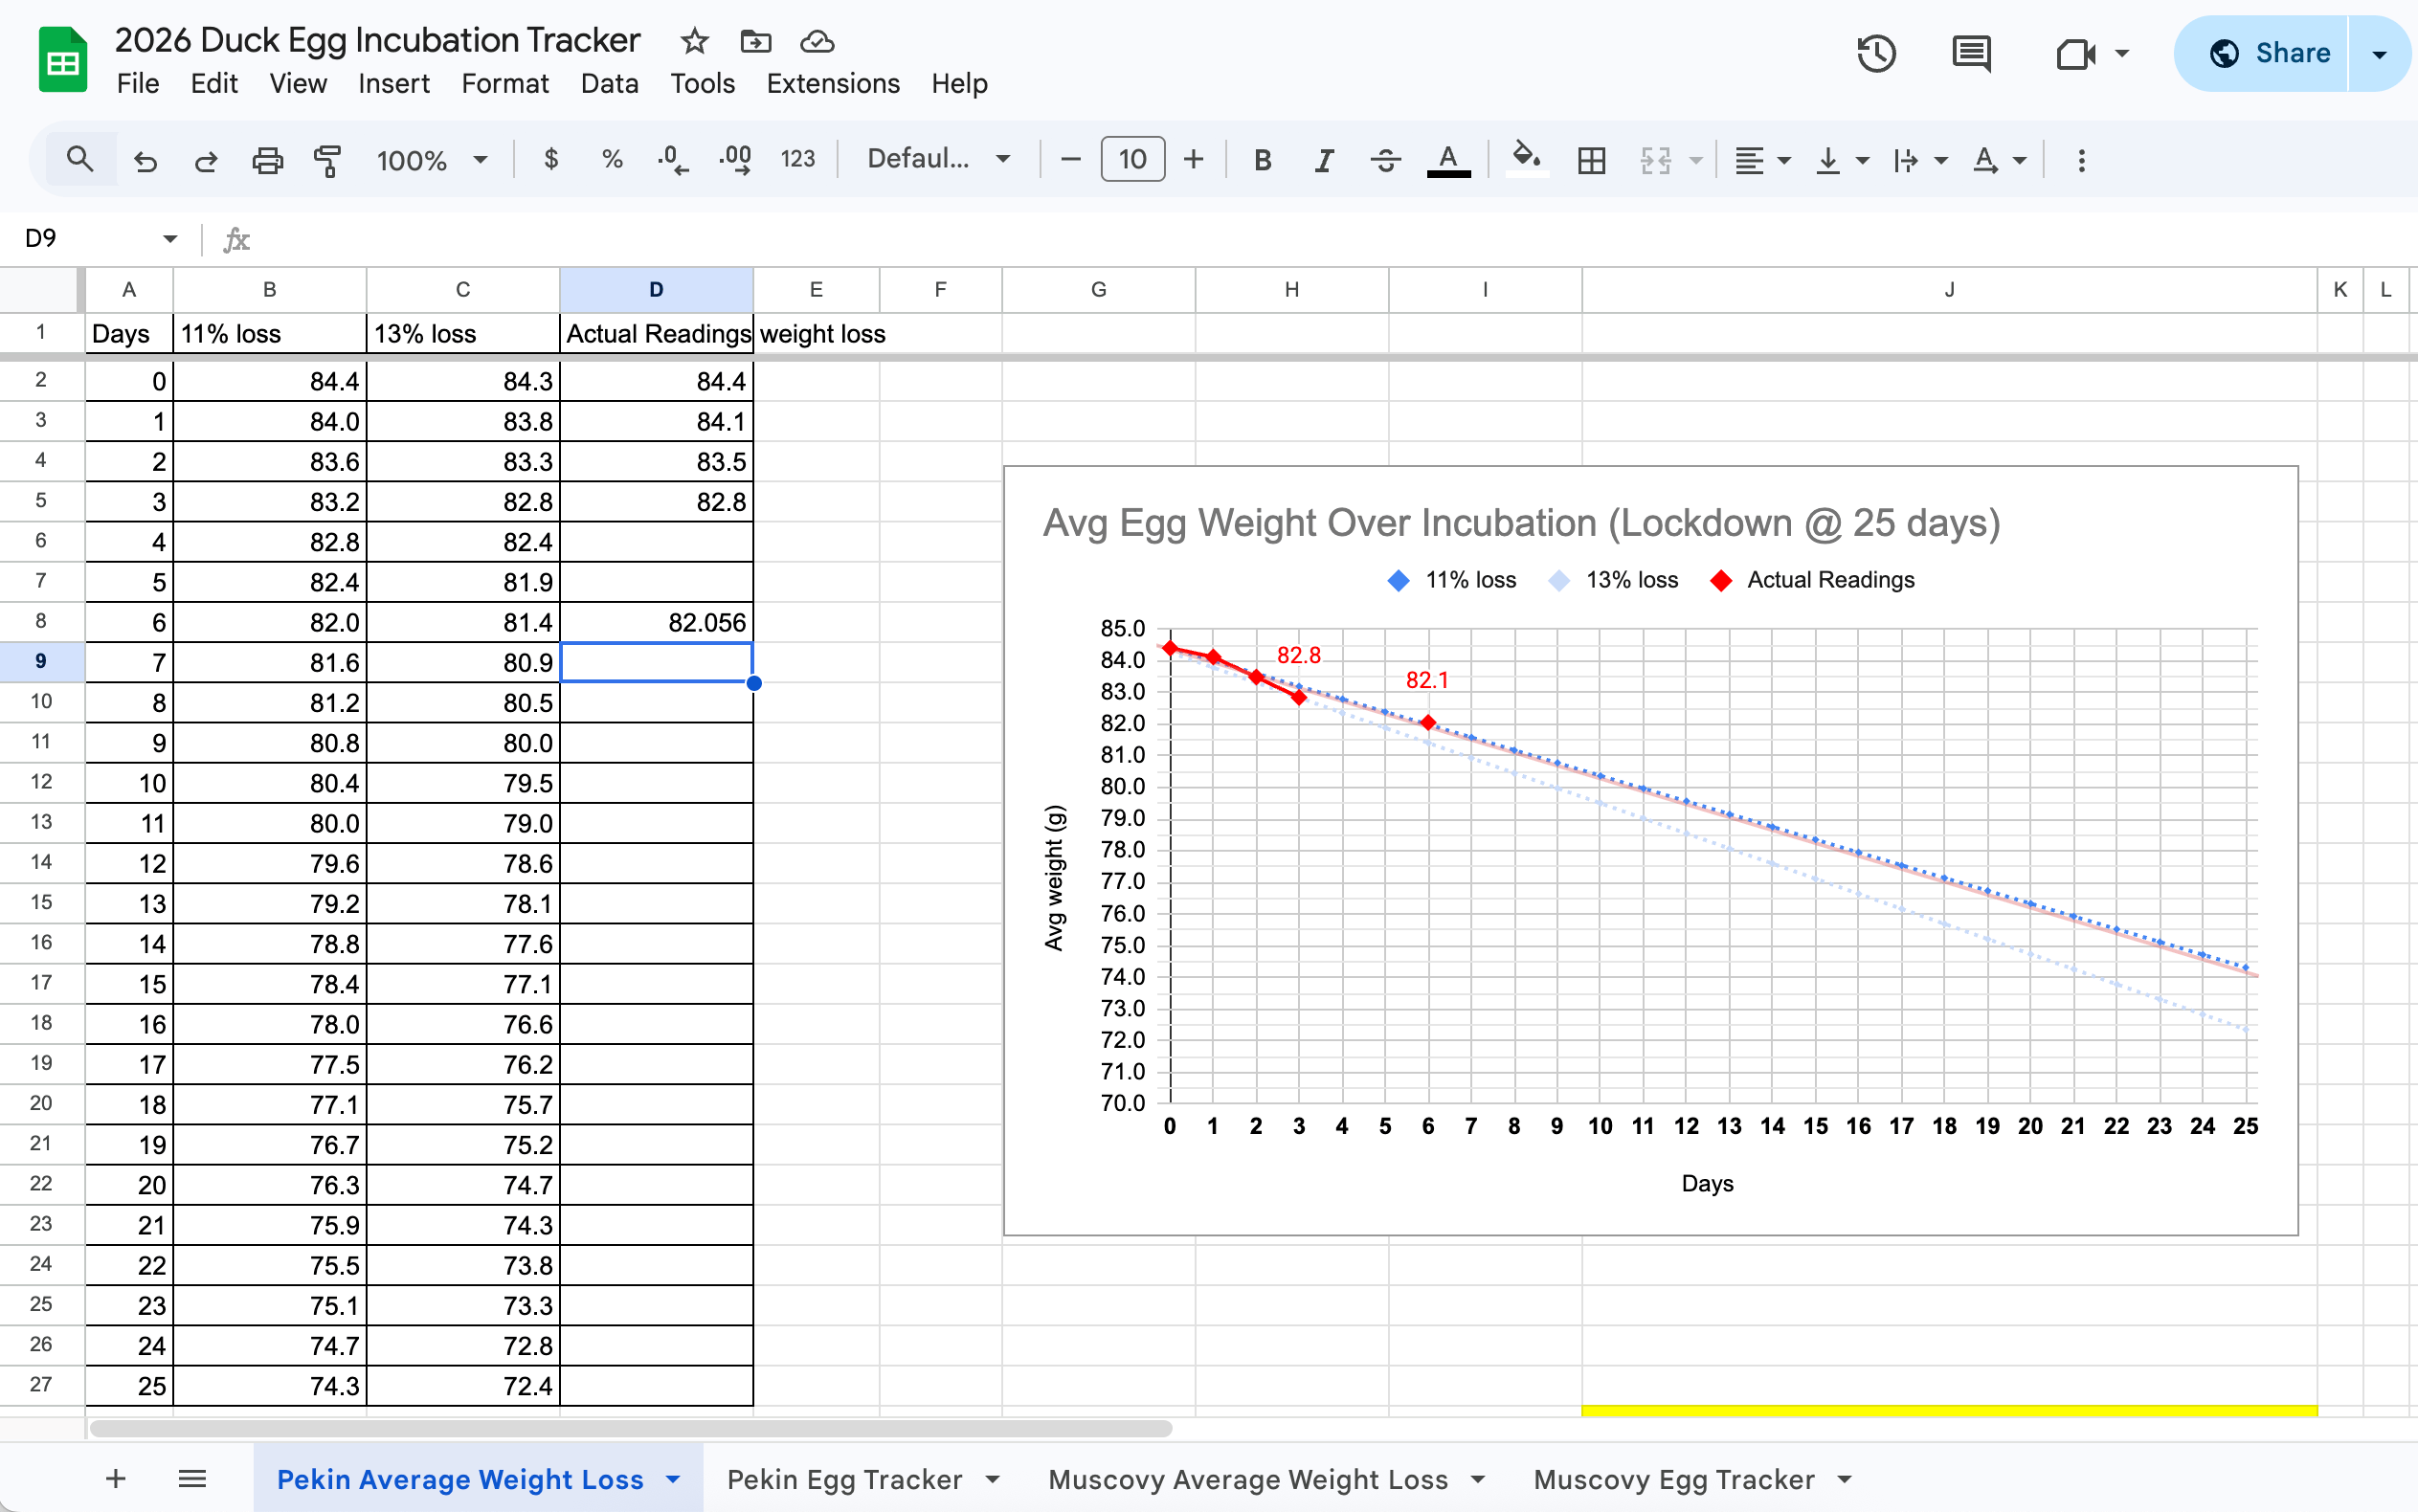Click the Share button

2264,53
